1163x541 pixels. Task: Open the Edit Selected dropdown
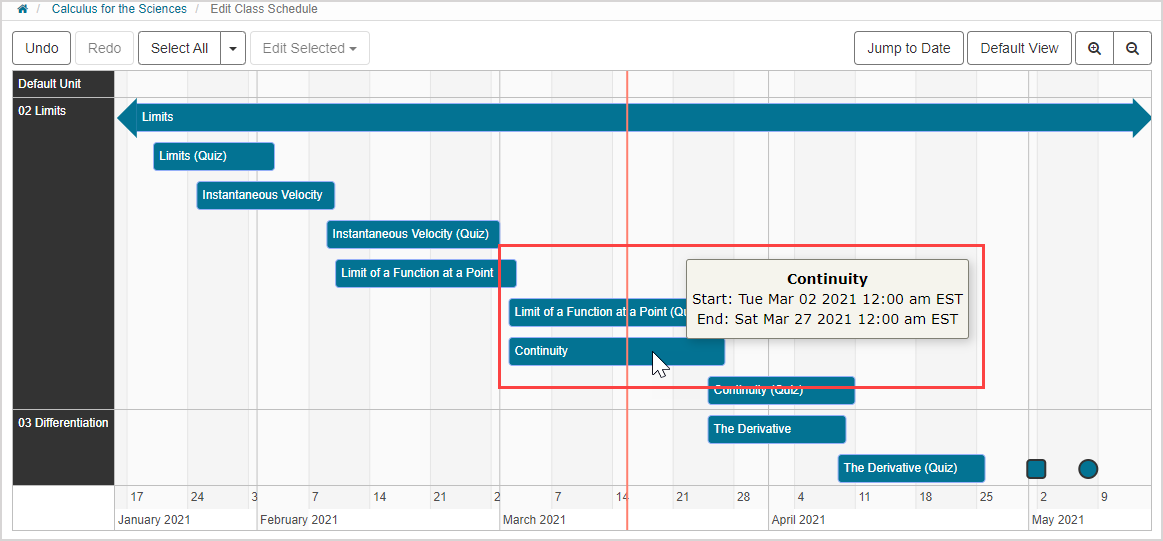coord(309,48)
